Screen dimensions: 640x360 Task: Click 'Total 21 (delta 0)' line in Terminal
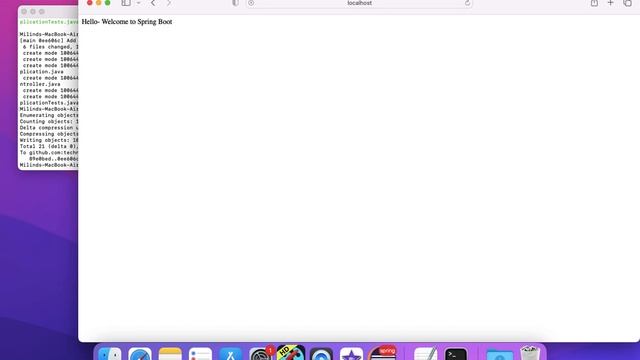(49, 146)
